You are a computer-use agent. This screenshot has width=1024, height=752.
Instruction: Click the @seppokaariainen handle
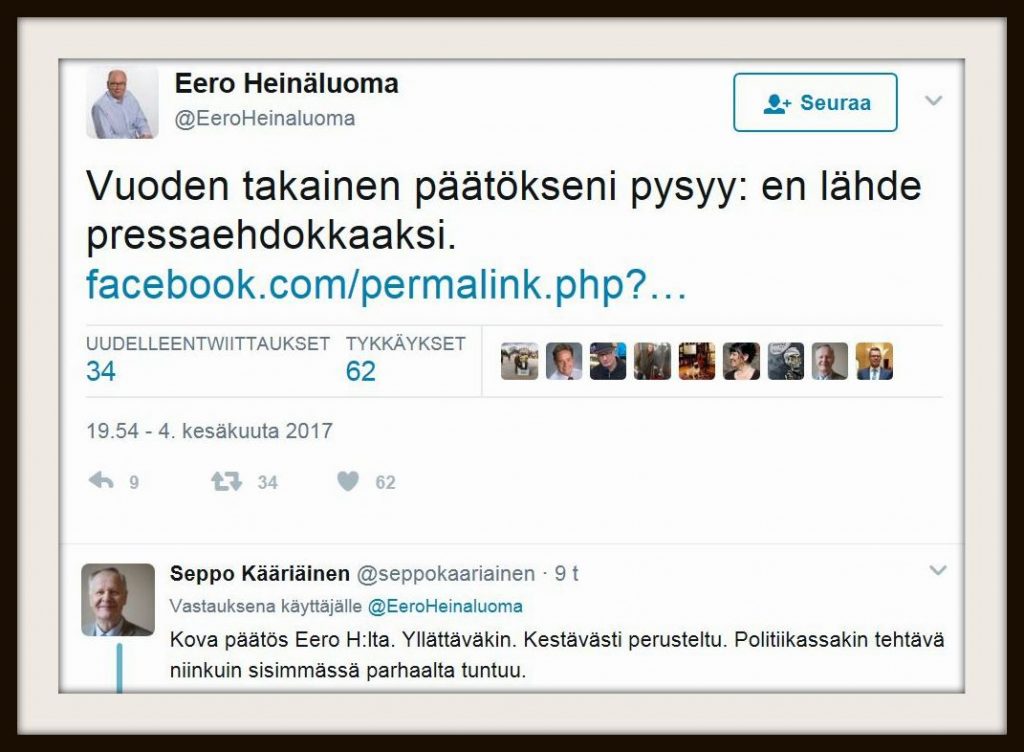pos(446,574)
